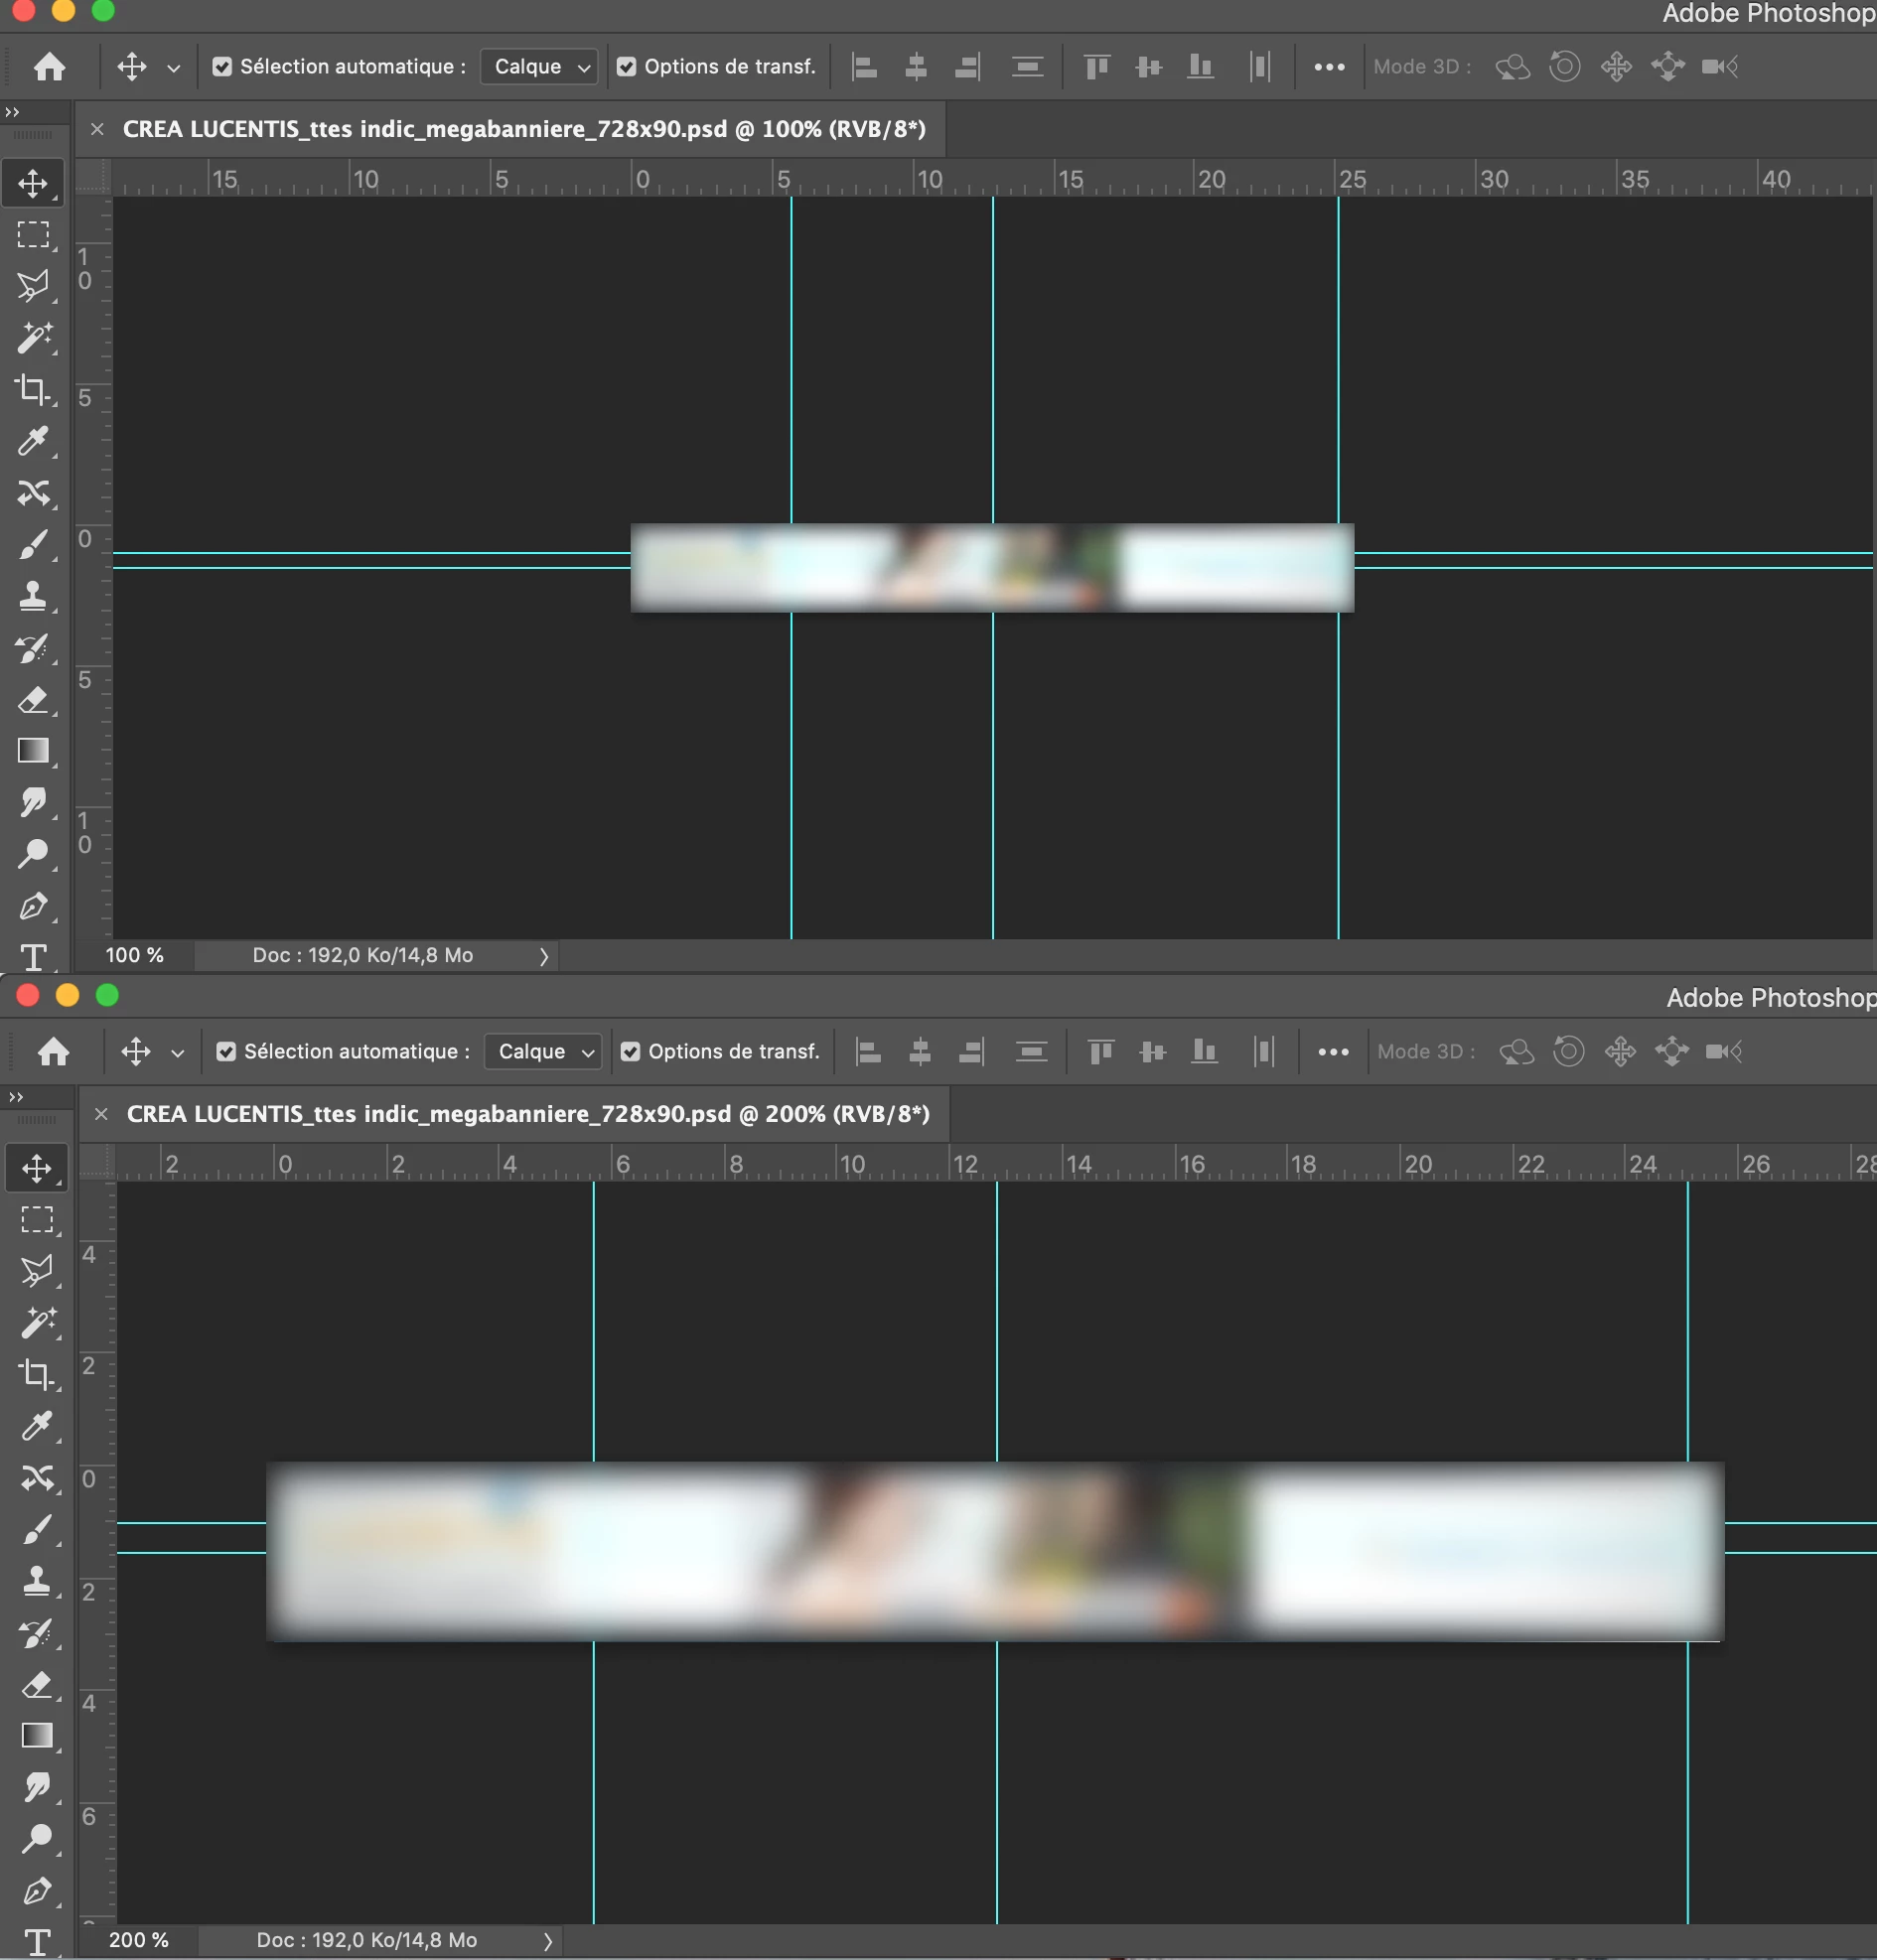Open Move tool preset picker in bottom window
The width and height of the screenshot is (1877, 1960).
point(178,1053)
